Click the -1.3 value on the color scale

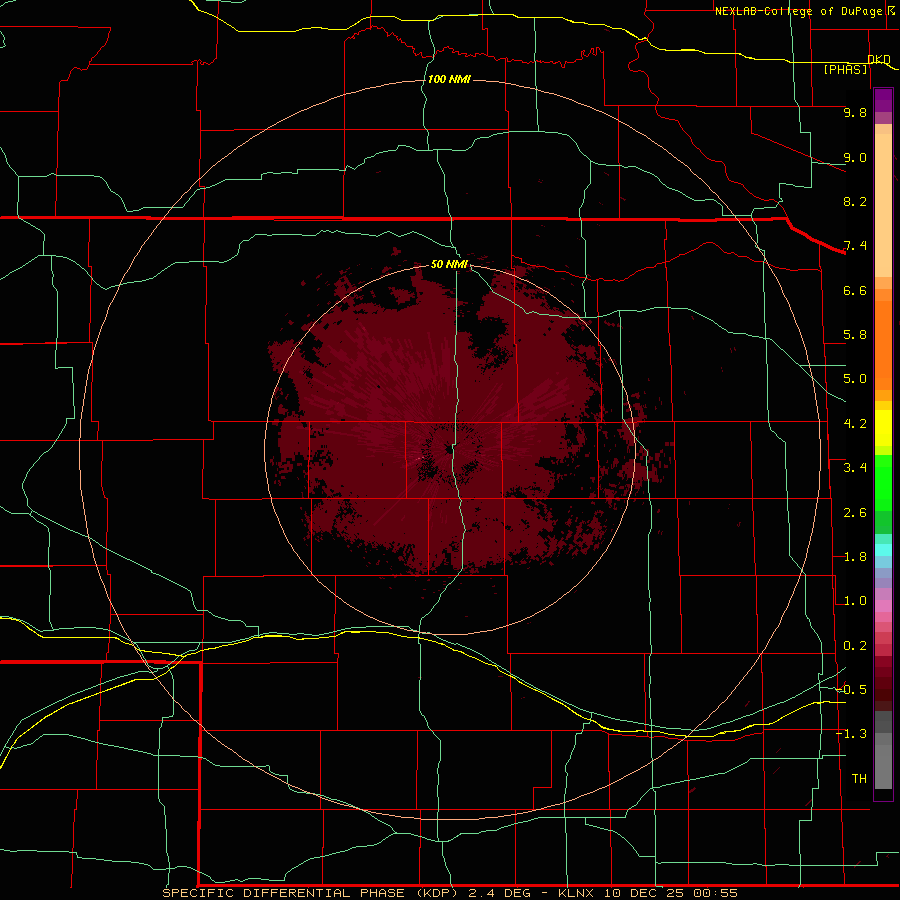pos(851,734)
